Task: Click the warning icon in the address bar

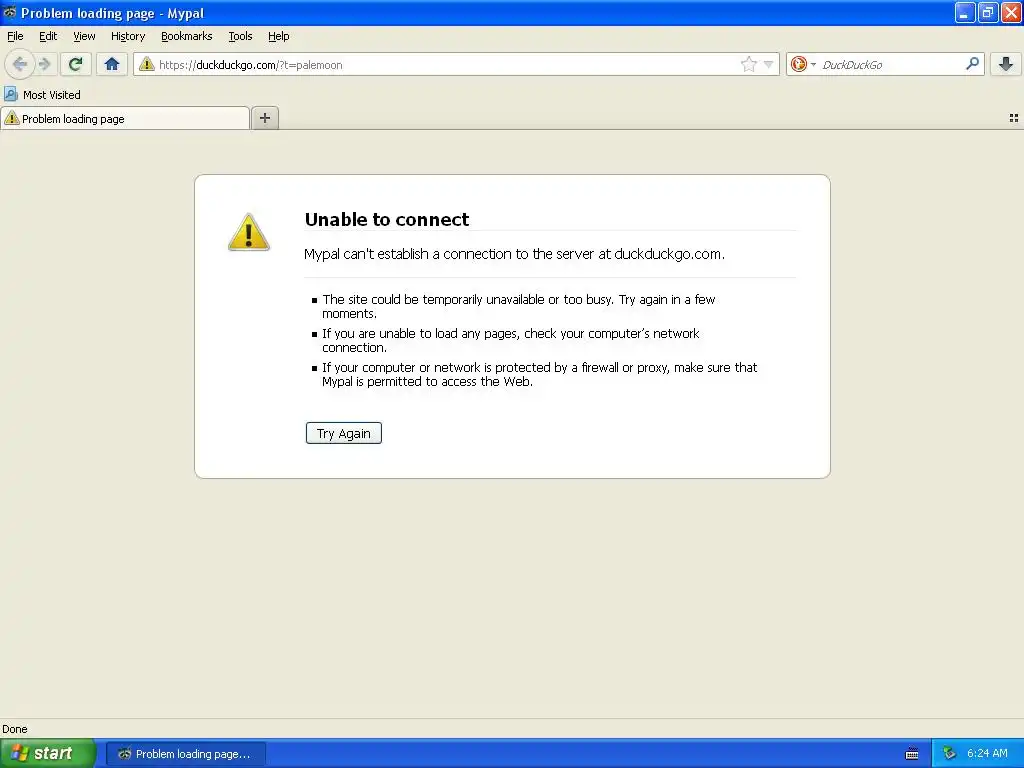Action: [x=146, y=64]
